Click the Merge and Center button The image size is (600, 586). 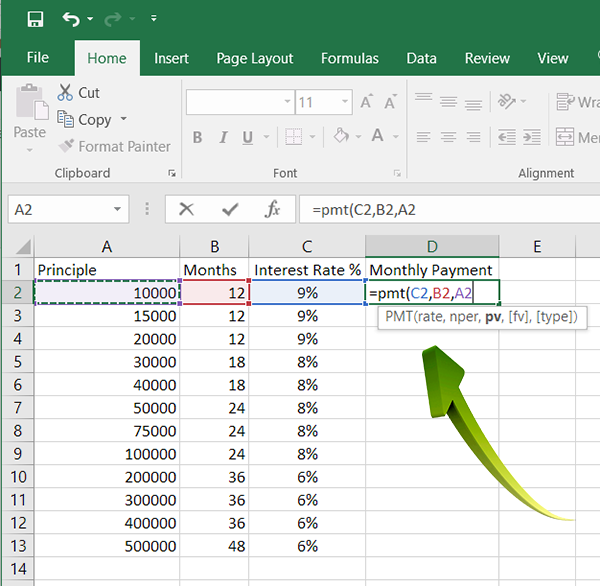click(577, 137)
